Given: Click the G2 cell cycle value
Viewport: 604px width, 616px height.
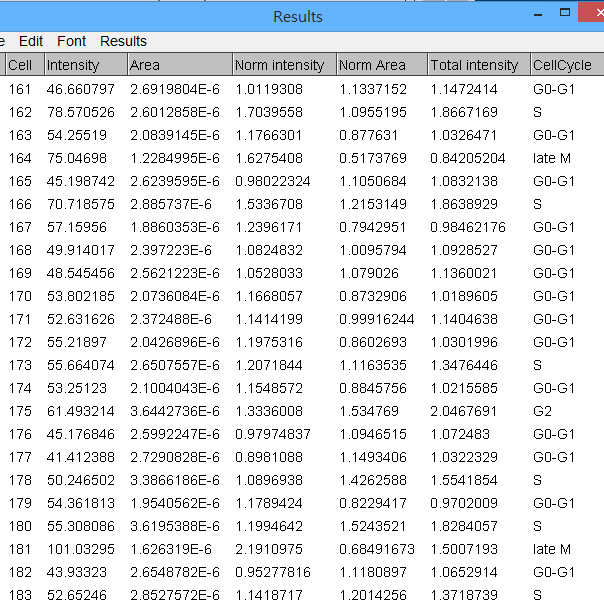Looking at the screenshot, I should click(544, 411).
